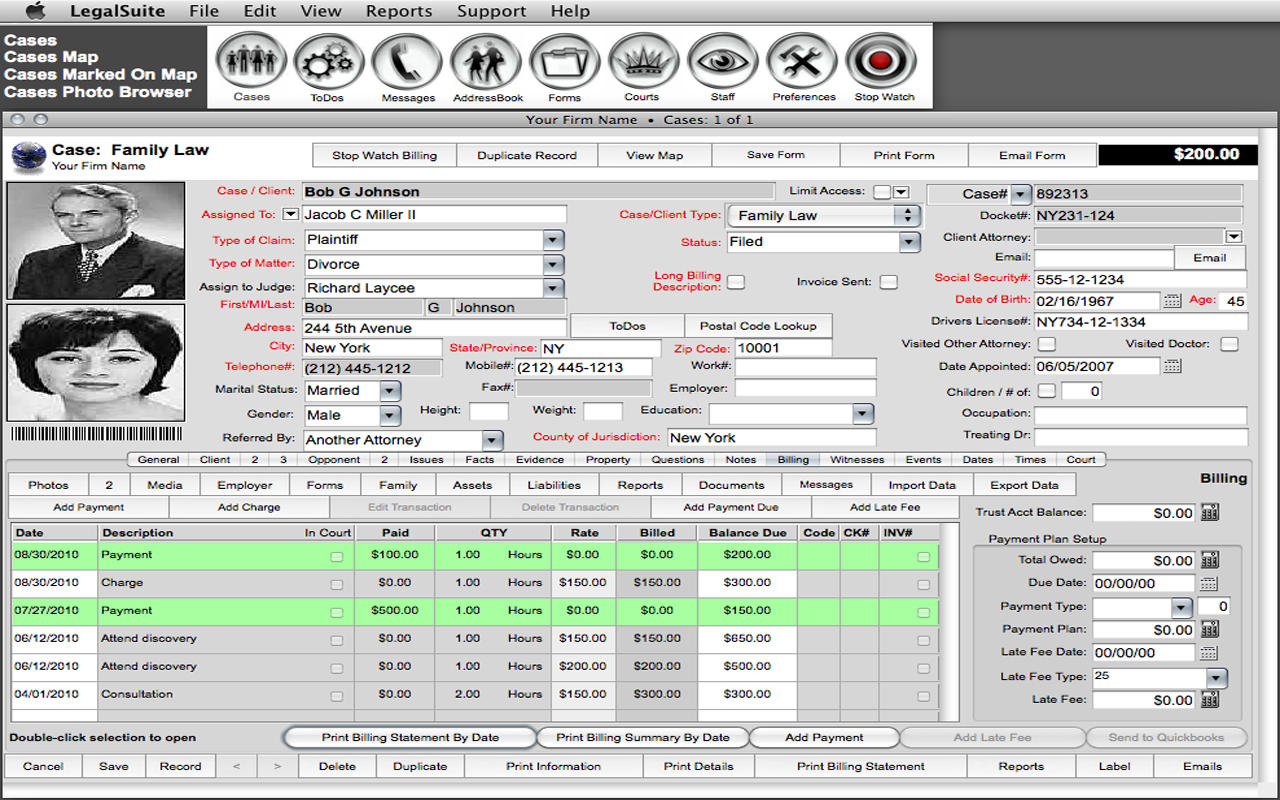The image size is (1280, 800).
Task: Open the Referred By dropdown
Action: 491,440
